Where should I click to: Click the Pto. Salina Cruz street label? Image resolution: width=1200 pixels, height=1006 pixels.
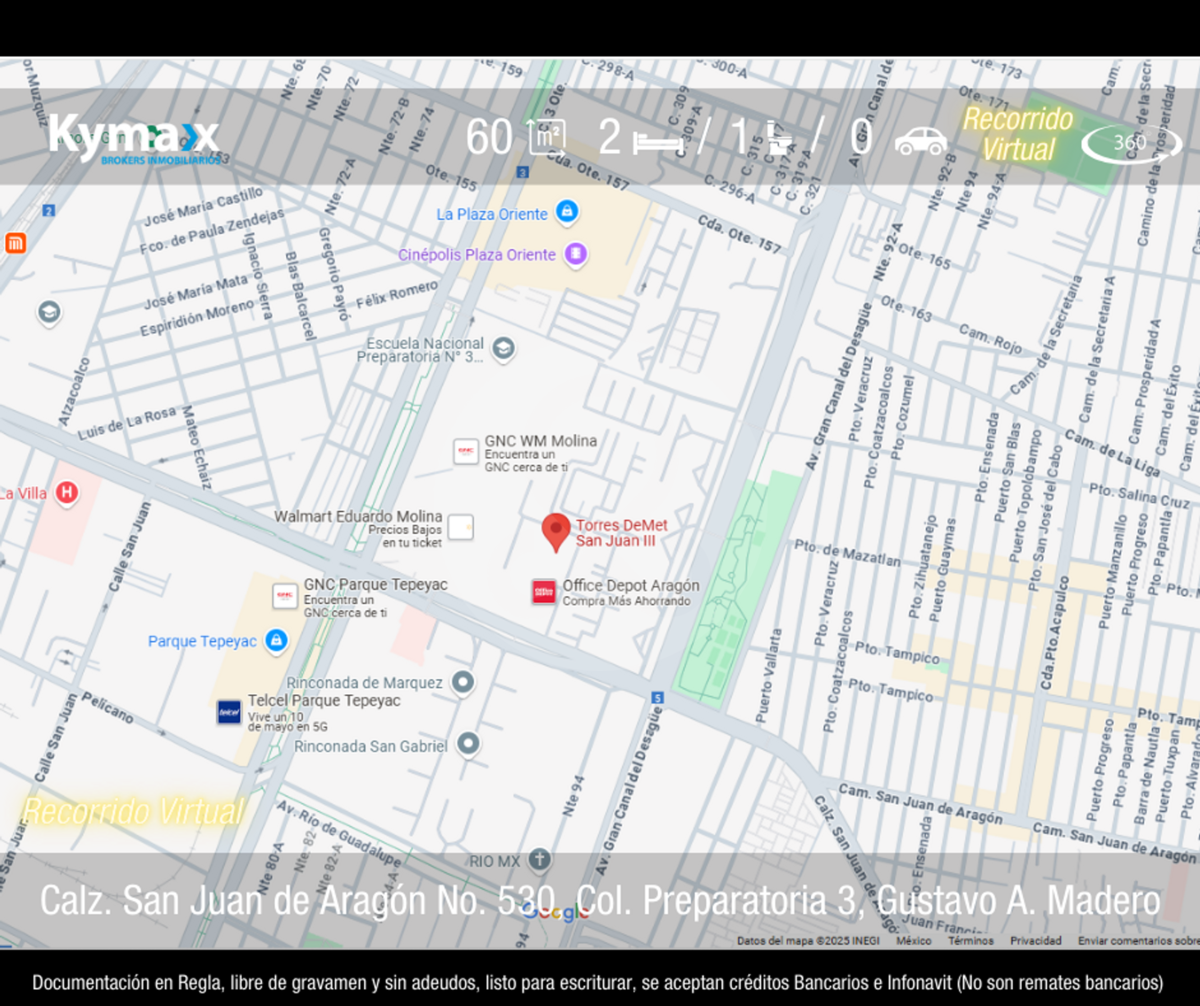tap(1139, 494)
